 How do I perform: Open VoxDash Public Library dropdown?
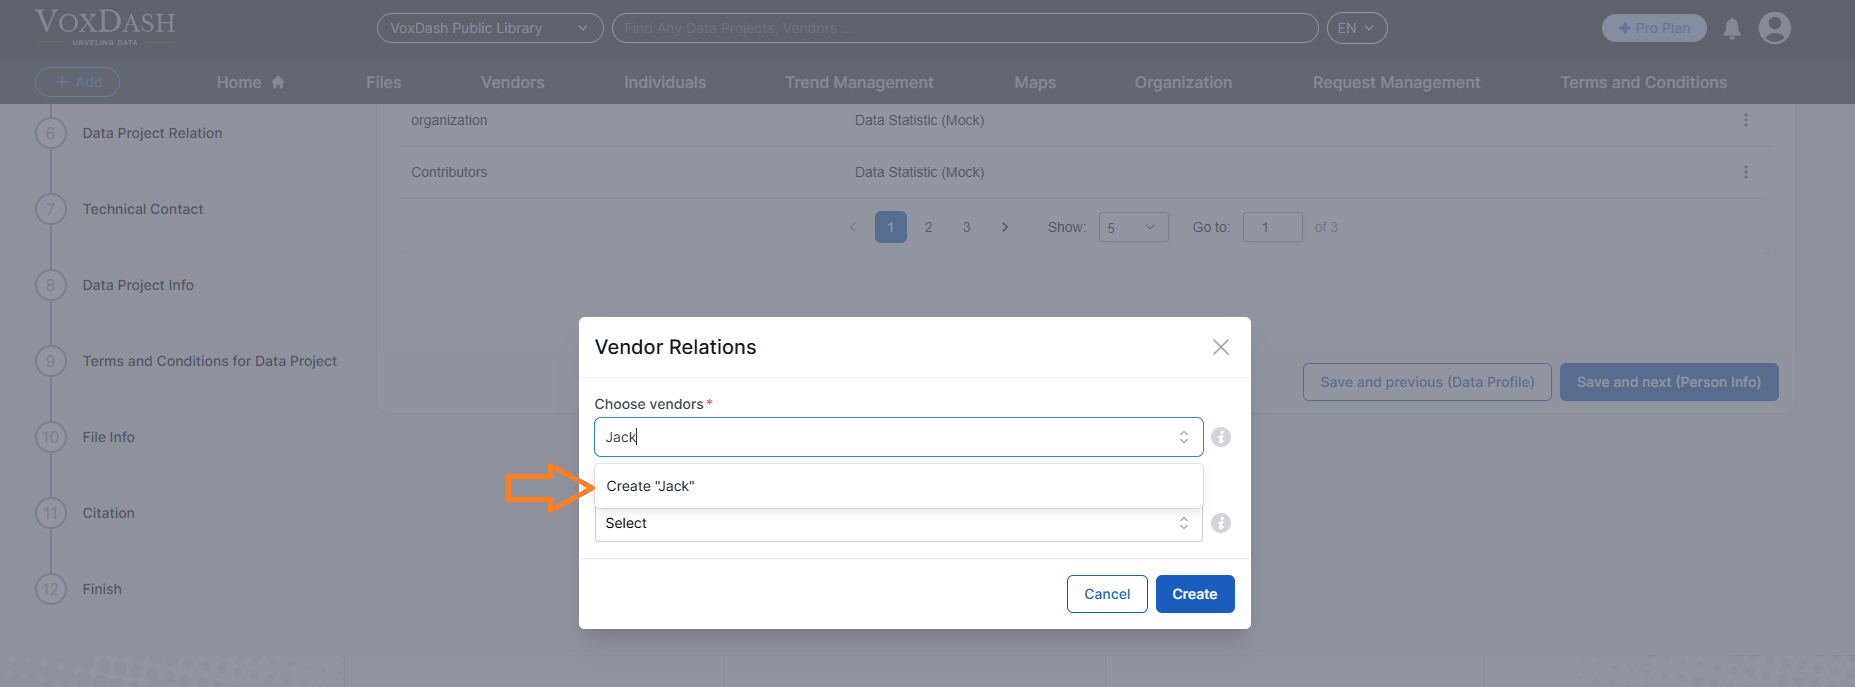(490, 28)
